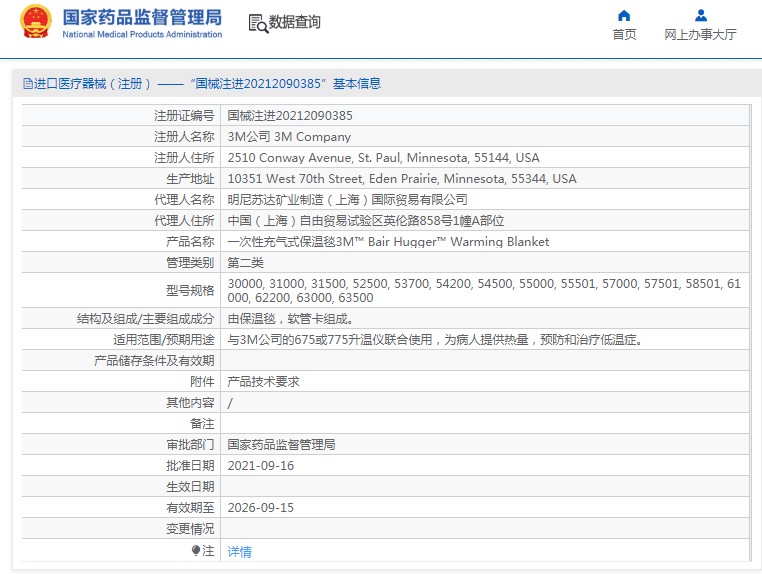Click the 结构及组成/主要组成成分 label
762x574 pixels.
(x=145, y=319)
